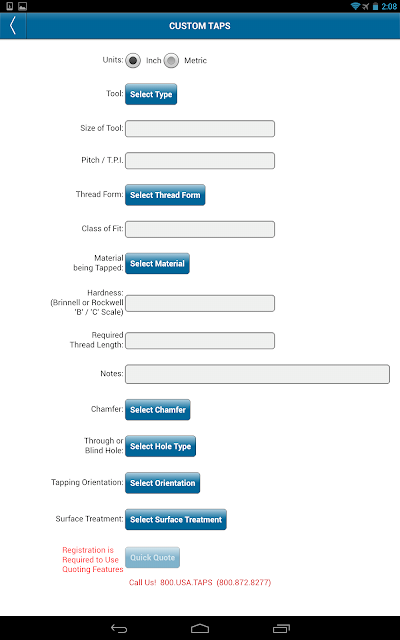Tap the back arrow in header
Image resolution: width=400 pixels, height=640 pixels.
(13, 26)
